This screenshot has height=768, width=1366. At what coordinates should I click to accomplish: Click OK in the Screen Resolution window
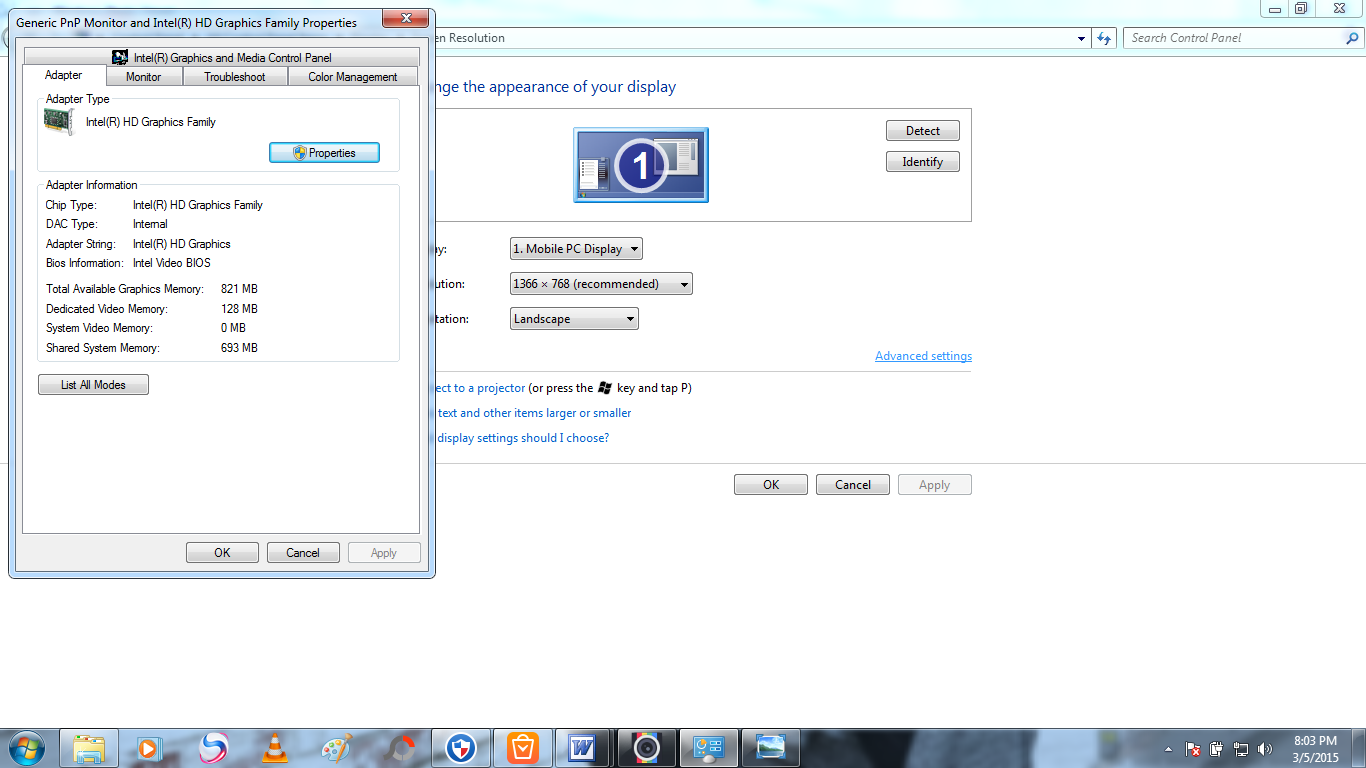pos(771,485)
